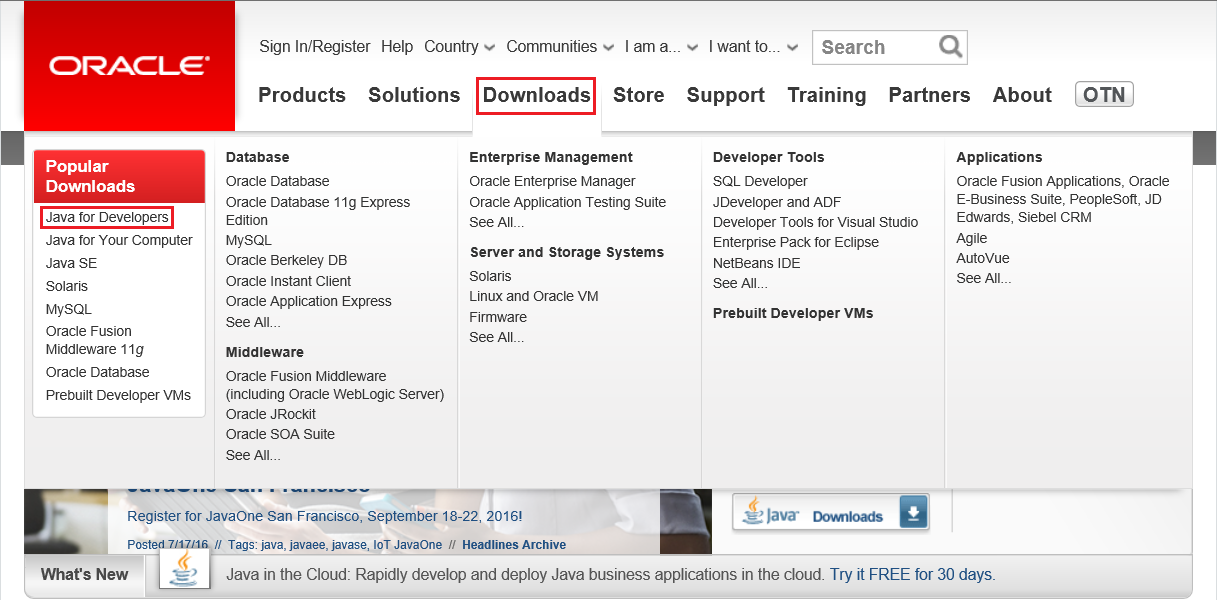Expand the Communities dropdown

click(x=560, y=46)
